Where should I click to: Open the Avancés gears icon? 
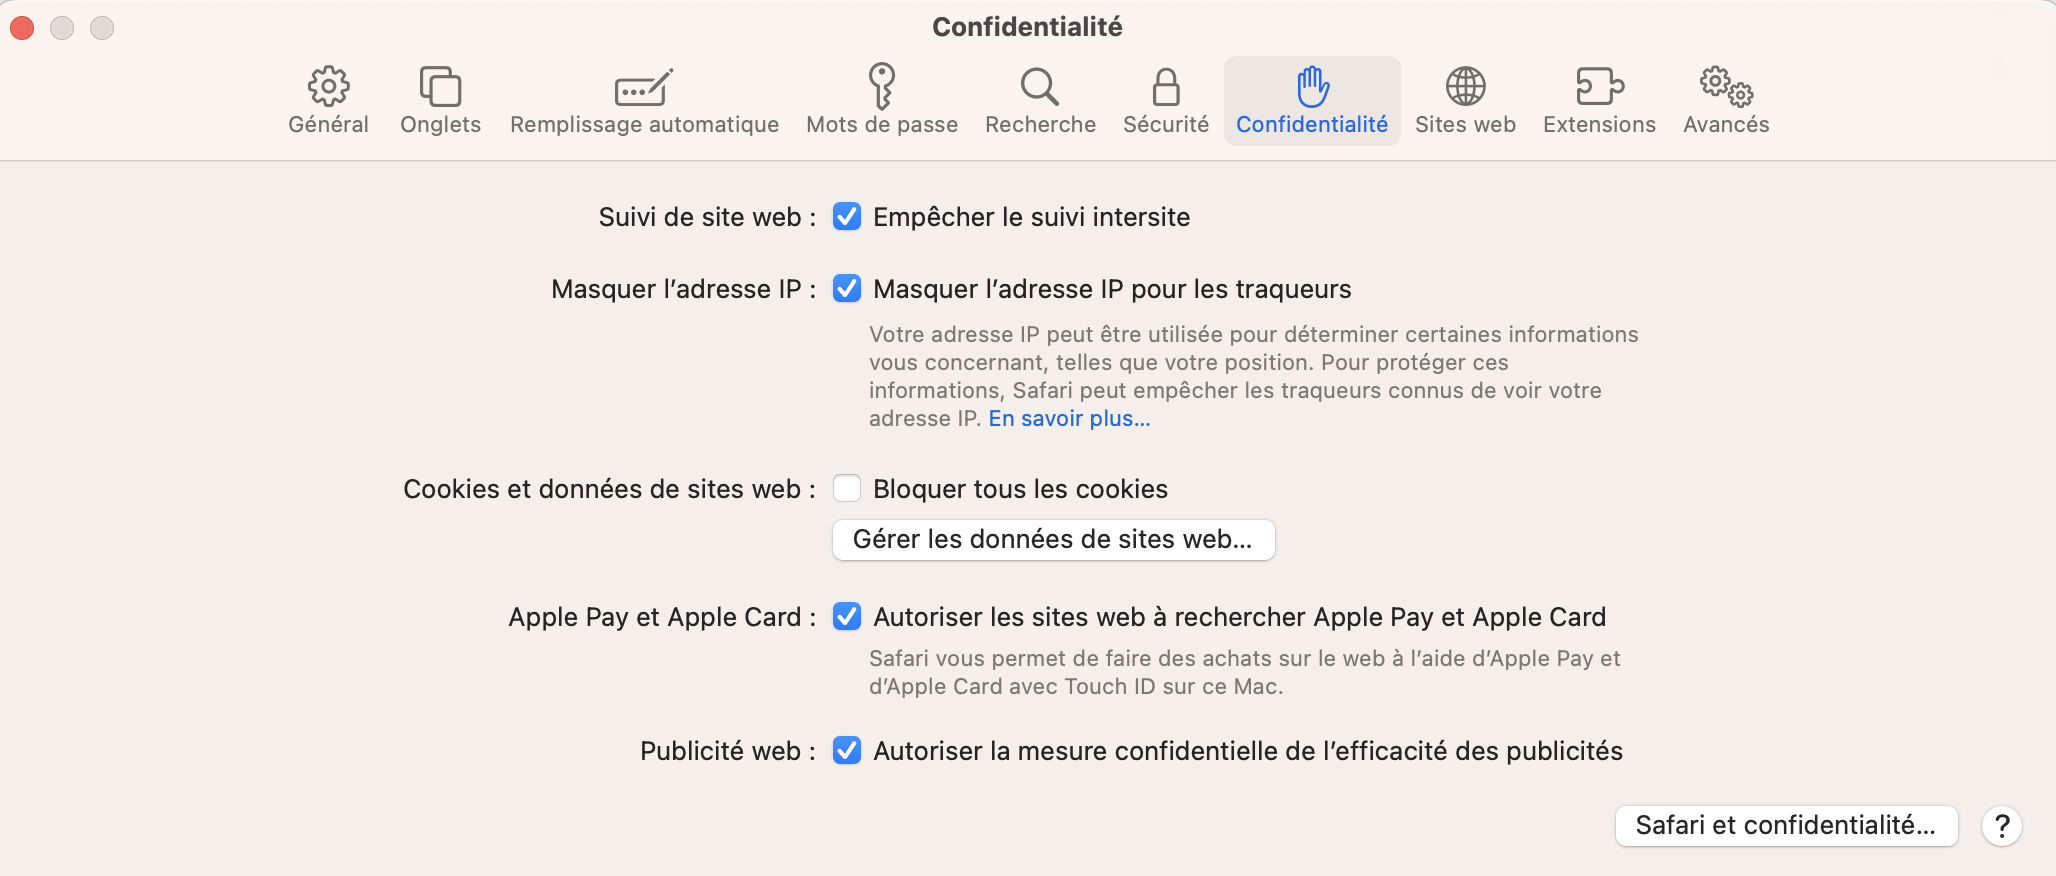pos(1726,88)
